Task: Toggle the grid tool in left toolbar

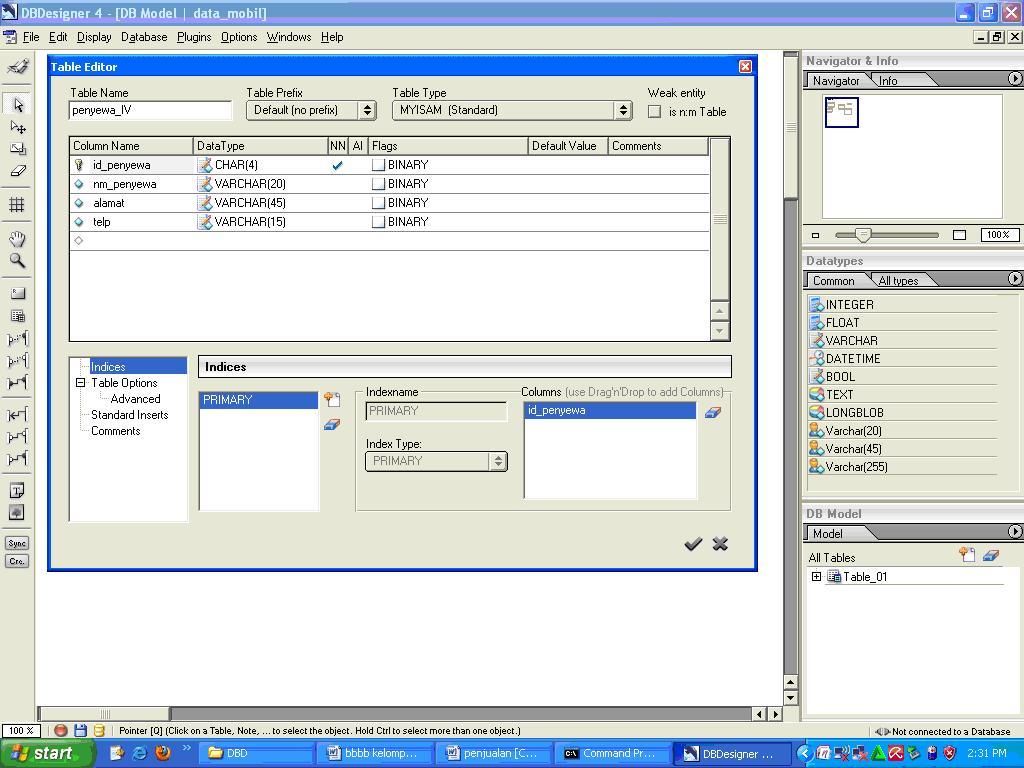Action: (18, 204)
